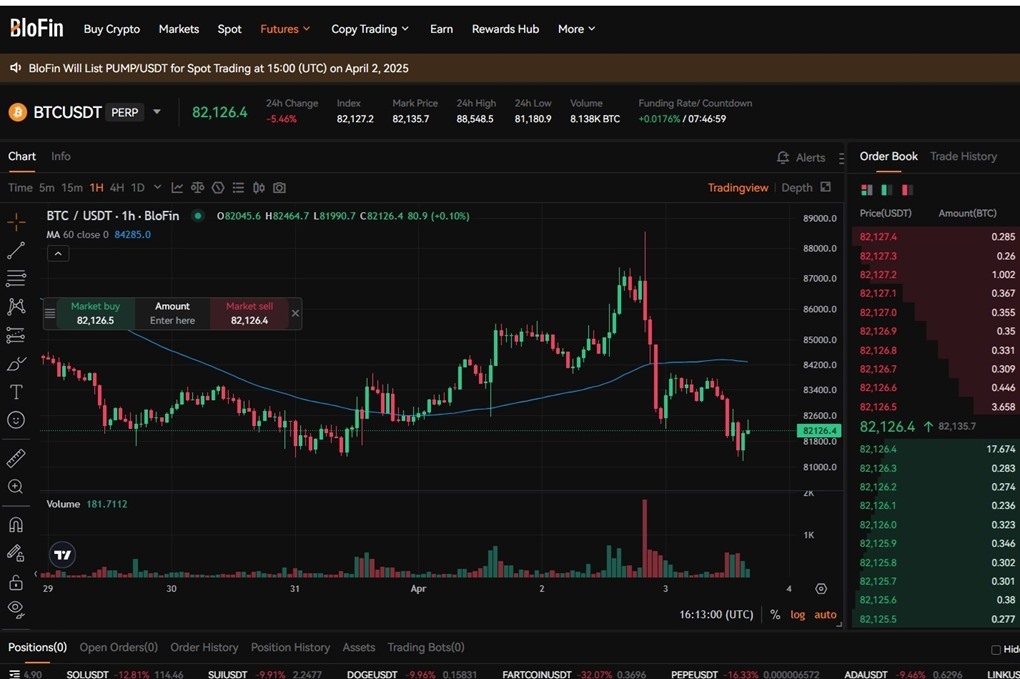This screenshot has height=679, width=1020.
Task: Click the orange Bitcoin coin icon
Action: coord(18,113)
